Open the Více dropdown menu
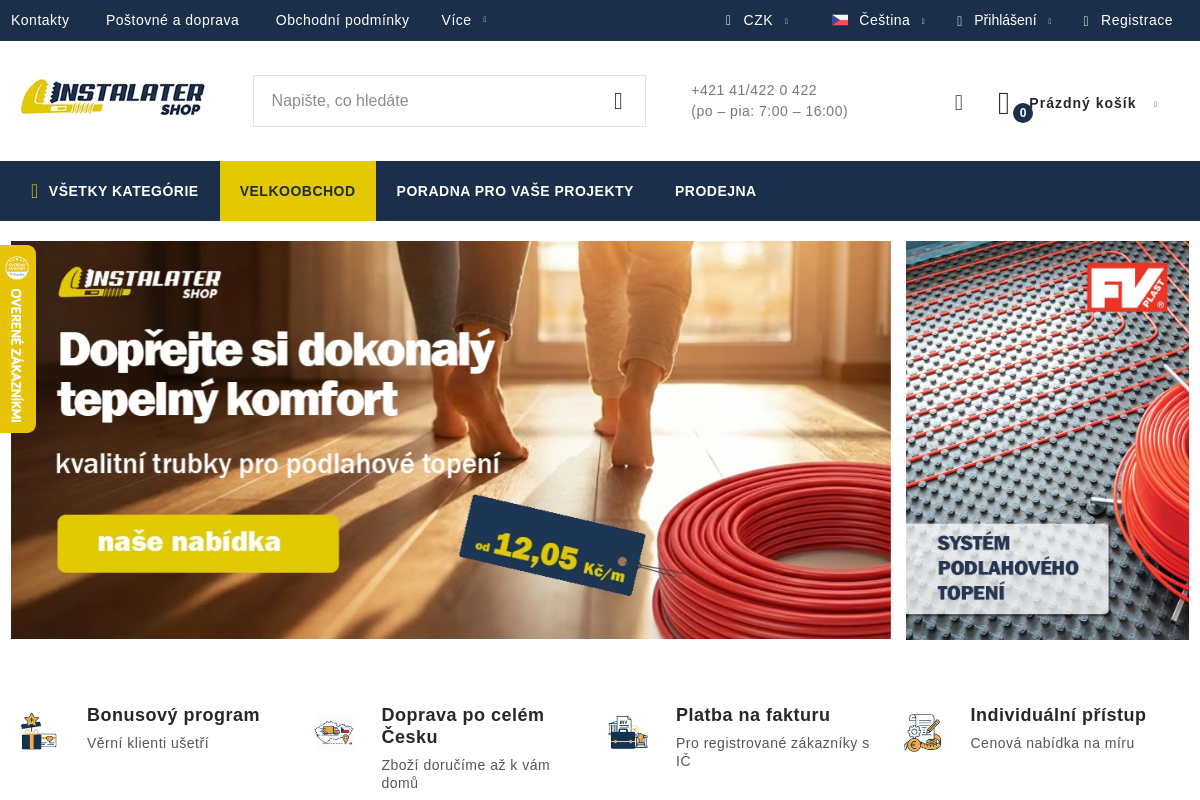Viewport: 1200px width, 800px height. tap(458, 19)
